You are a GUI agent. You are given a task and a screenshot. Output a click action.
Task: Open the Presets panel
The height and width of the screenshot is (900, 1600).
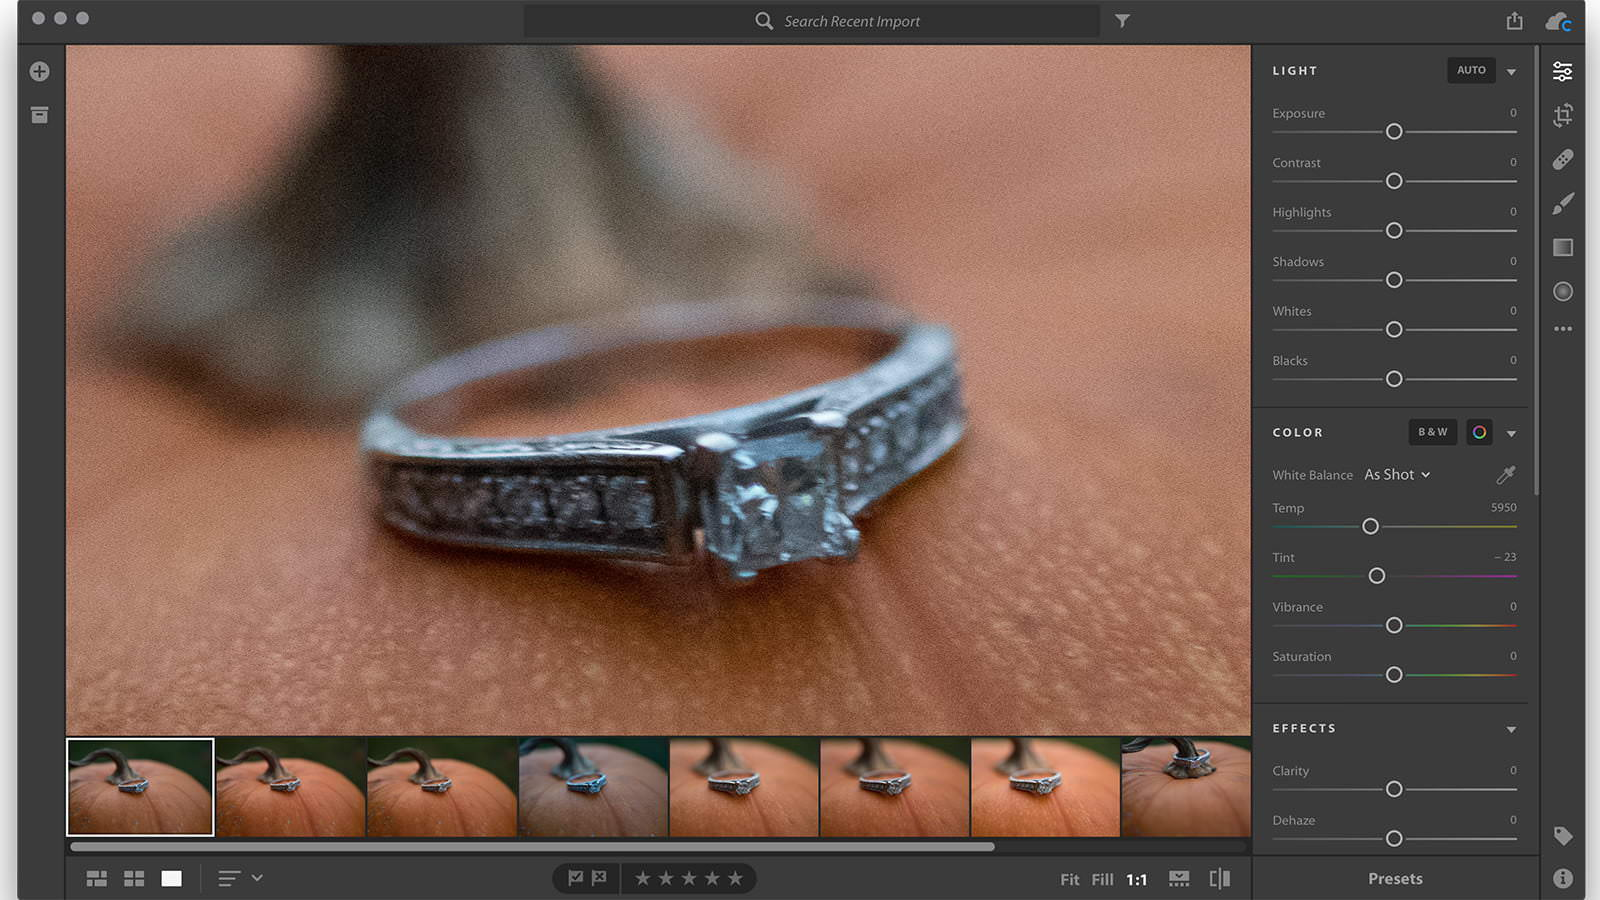click(x=1395, y=878)
